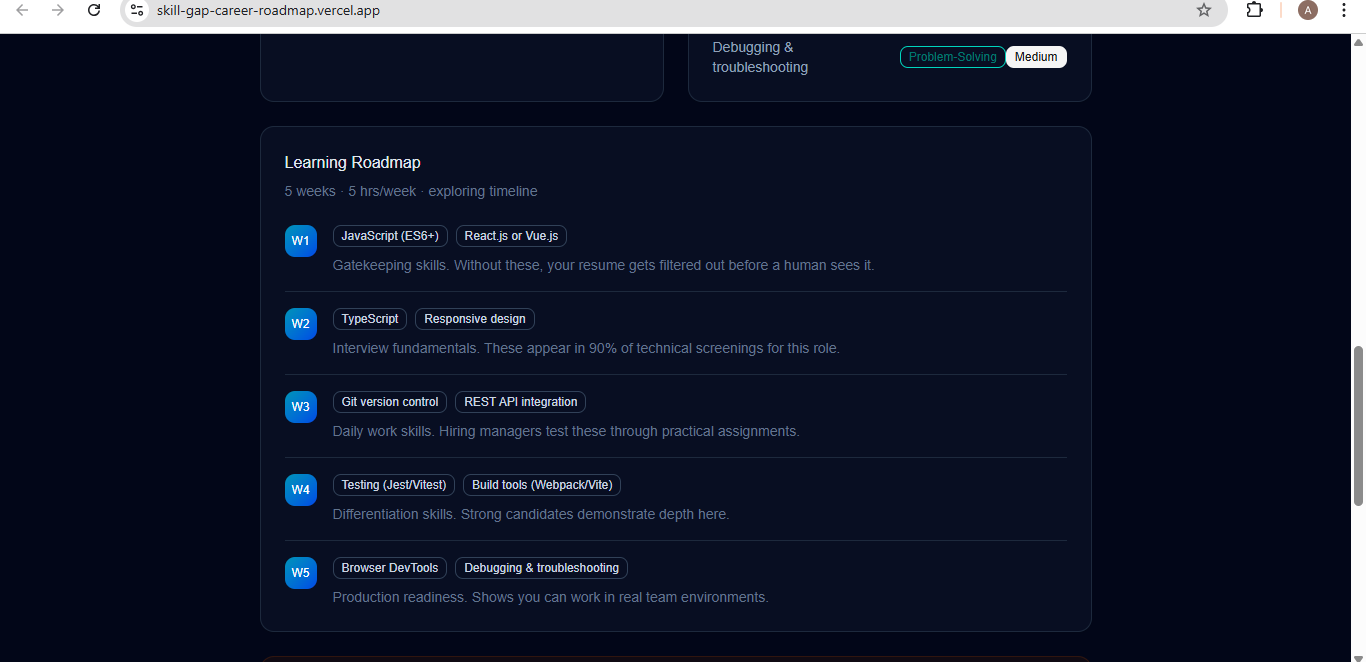1366x662 pixels.
Task: Click the scrollbar up arrow
Action: (1358, 42)
